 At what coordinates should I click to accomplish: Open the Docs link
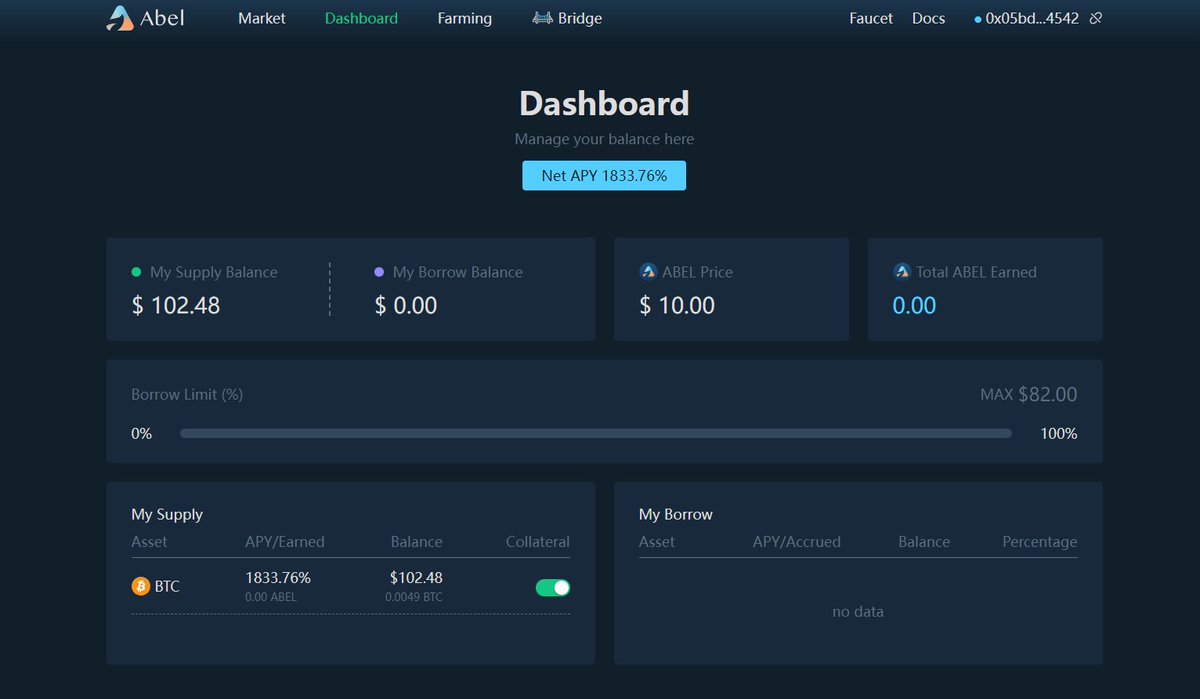click(929, 18)
